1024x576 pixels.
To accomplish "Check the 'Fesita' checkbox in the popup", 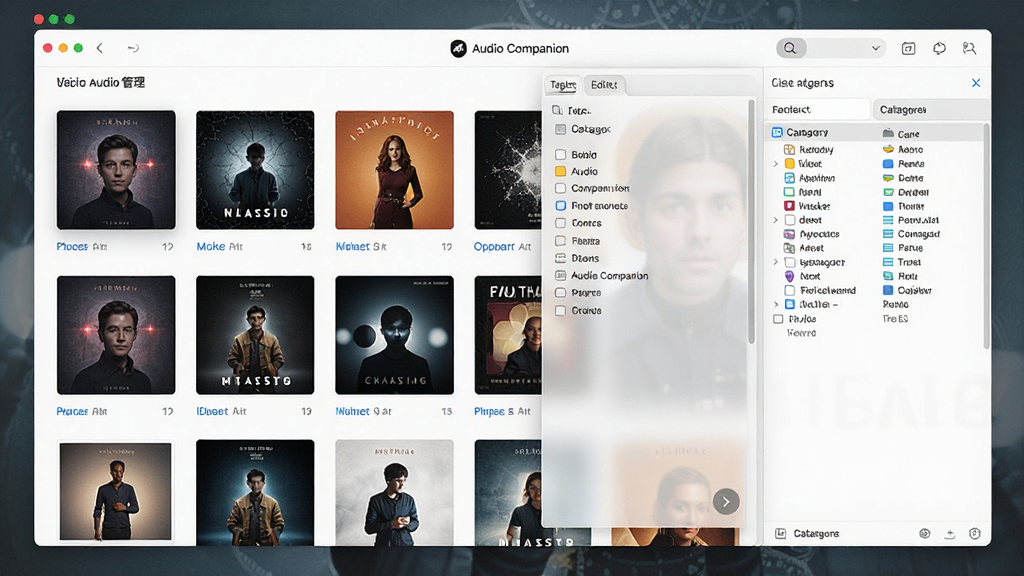I will coord(560,241).
